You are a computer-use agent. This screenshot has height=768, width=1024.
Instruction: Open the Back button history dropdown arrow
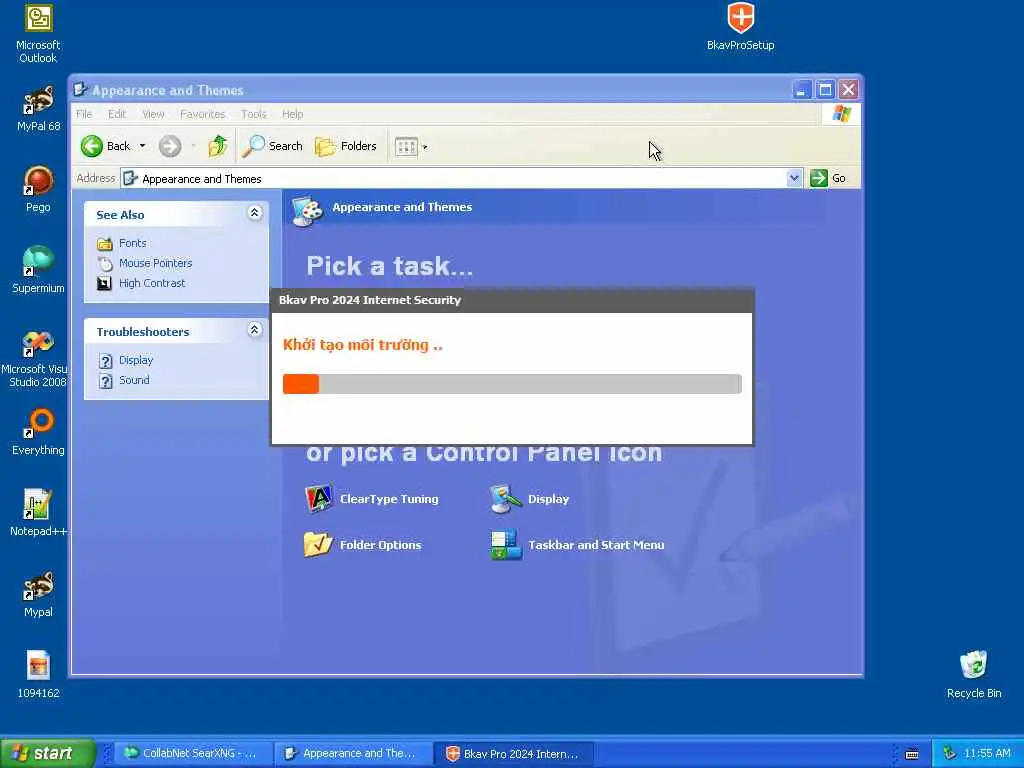click(x=142, y=146)
